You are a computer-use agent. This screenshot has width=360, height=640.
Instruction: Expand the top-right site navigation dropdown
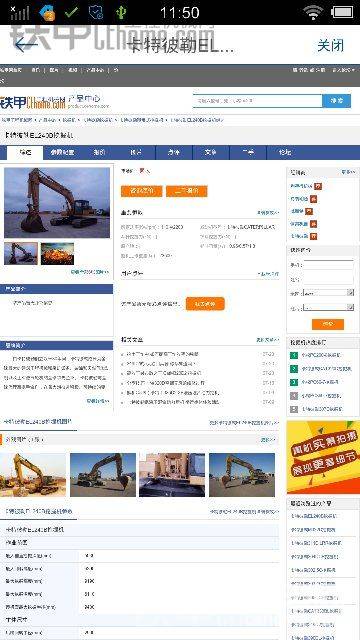click(343, 70)
